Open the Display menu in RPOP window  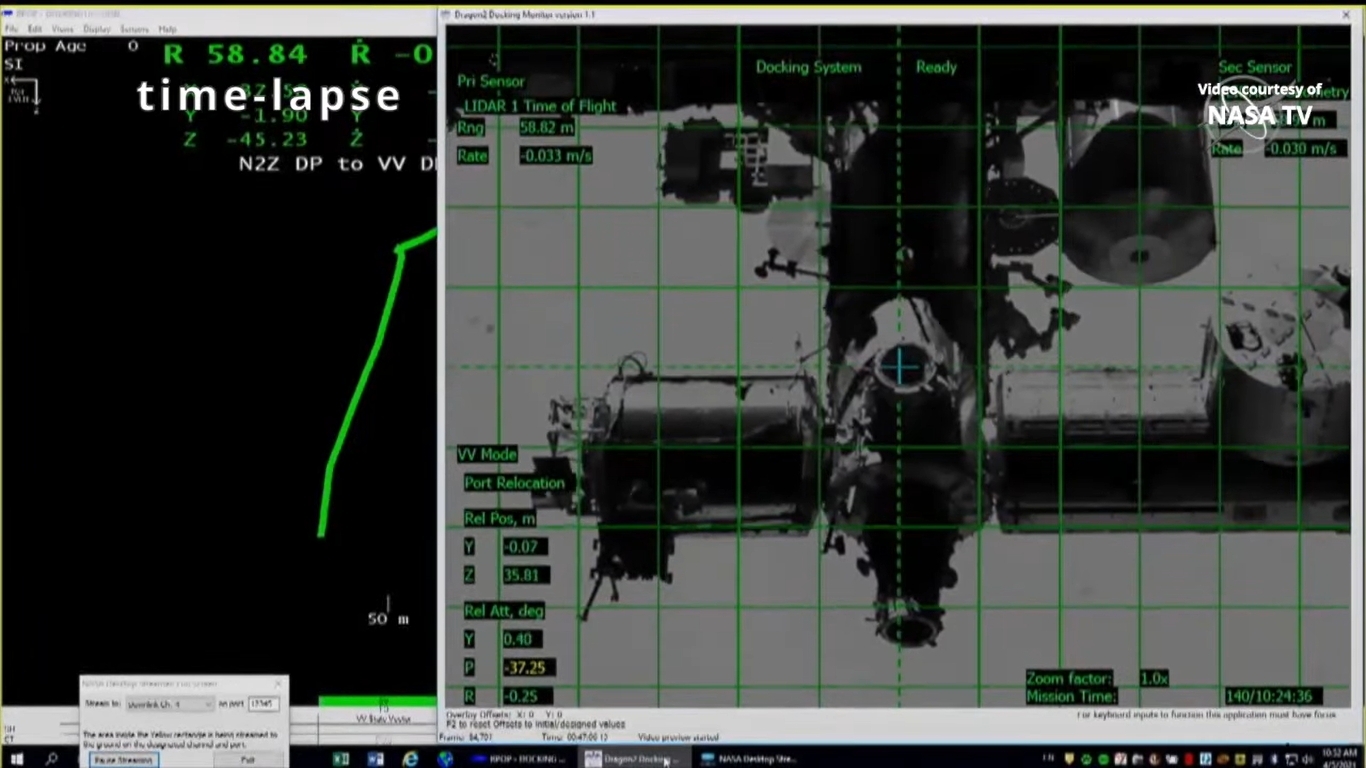[x=97, y=29]
